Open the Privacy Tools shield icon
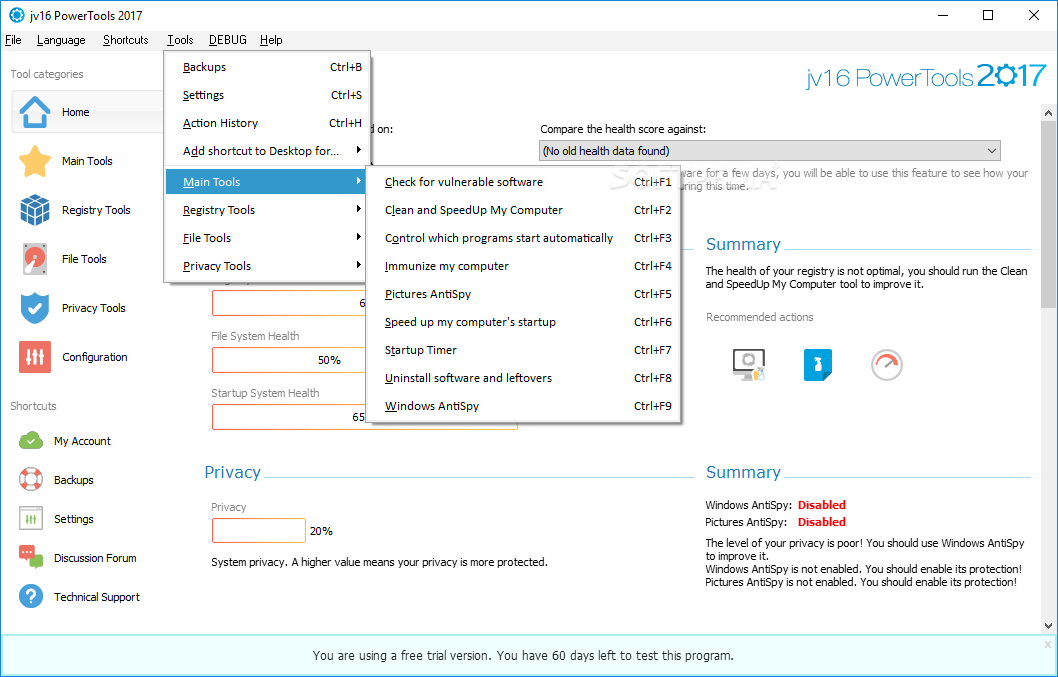1058x677 pixels. (34, 308)
